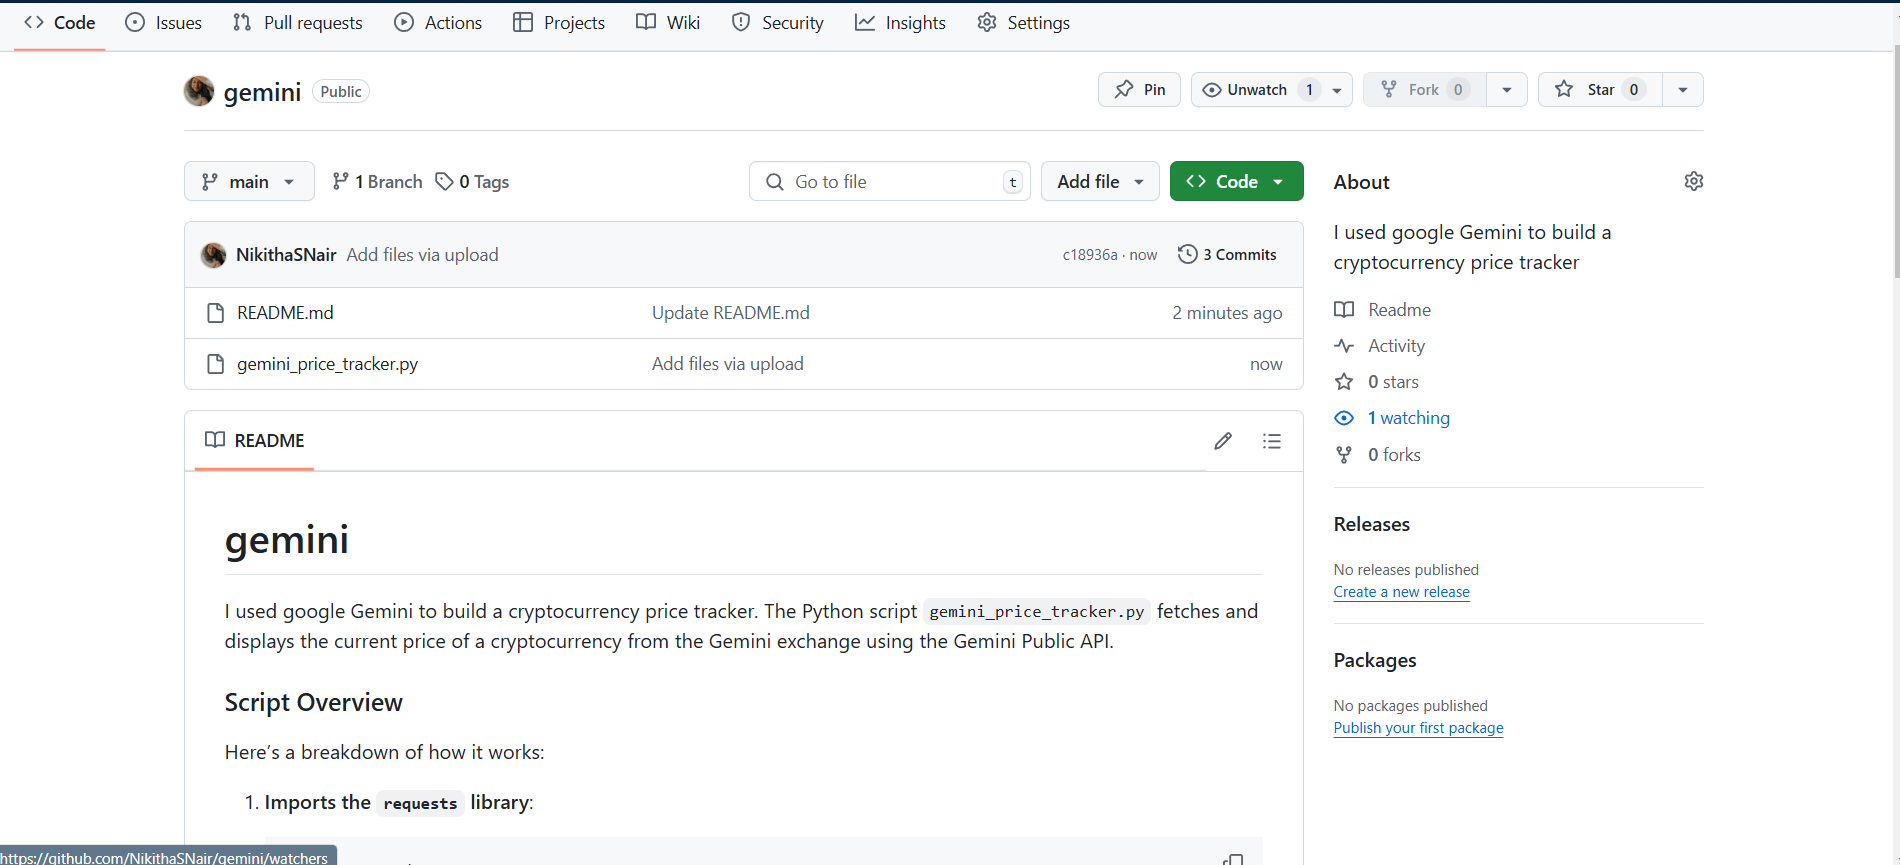1900x865 pixels.
Task: Open the main branch selector
Action: (x=249, y=181)
